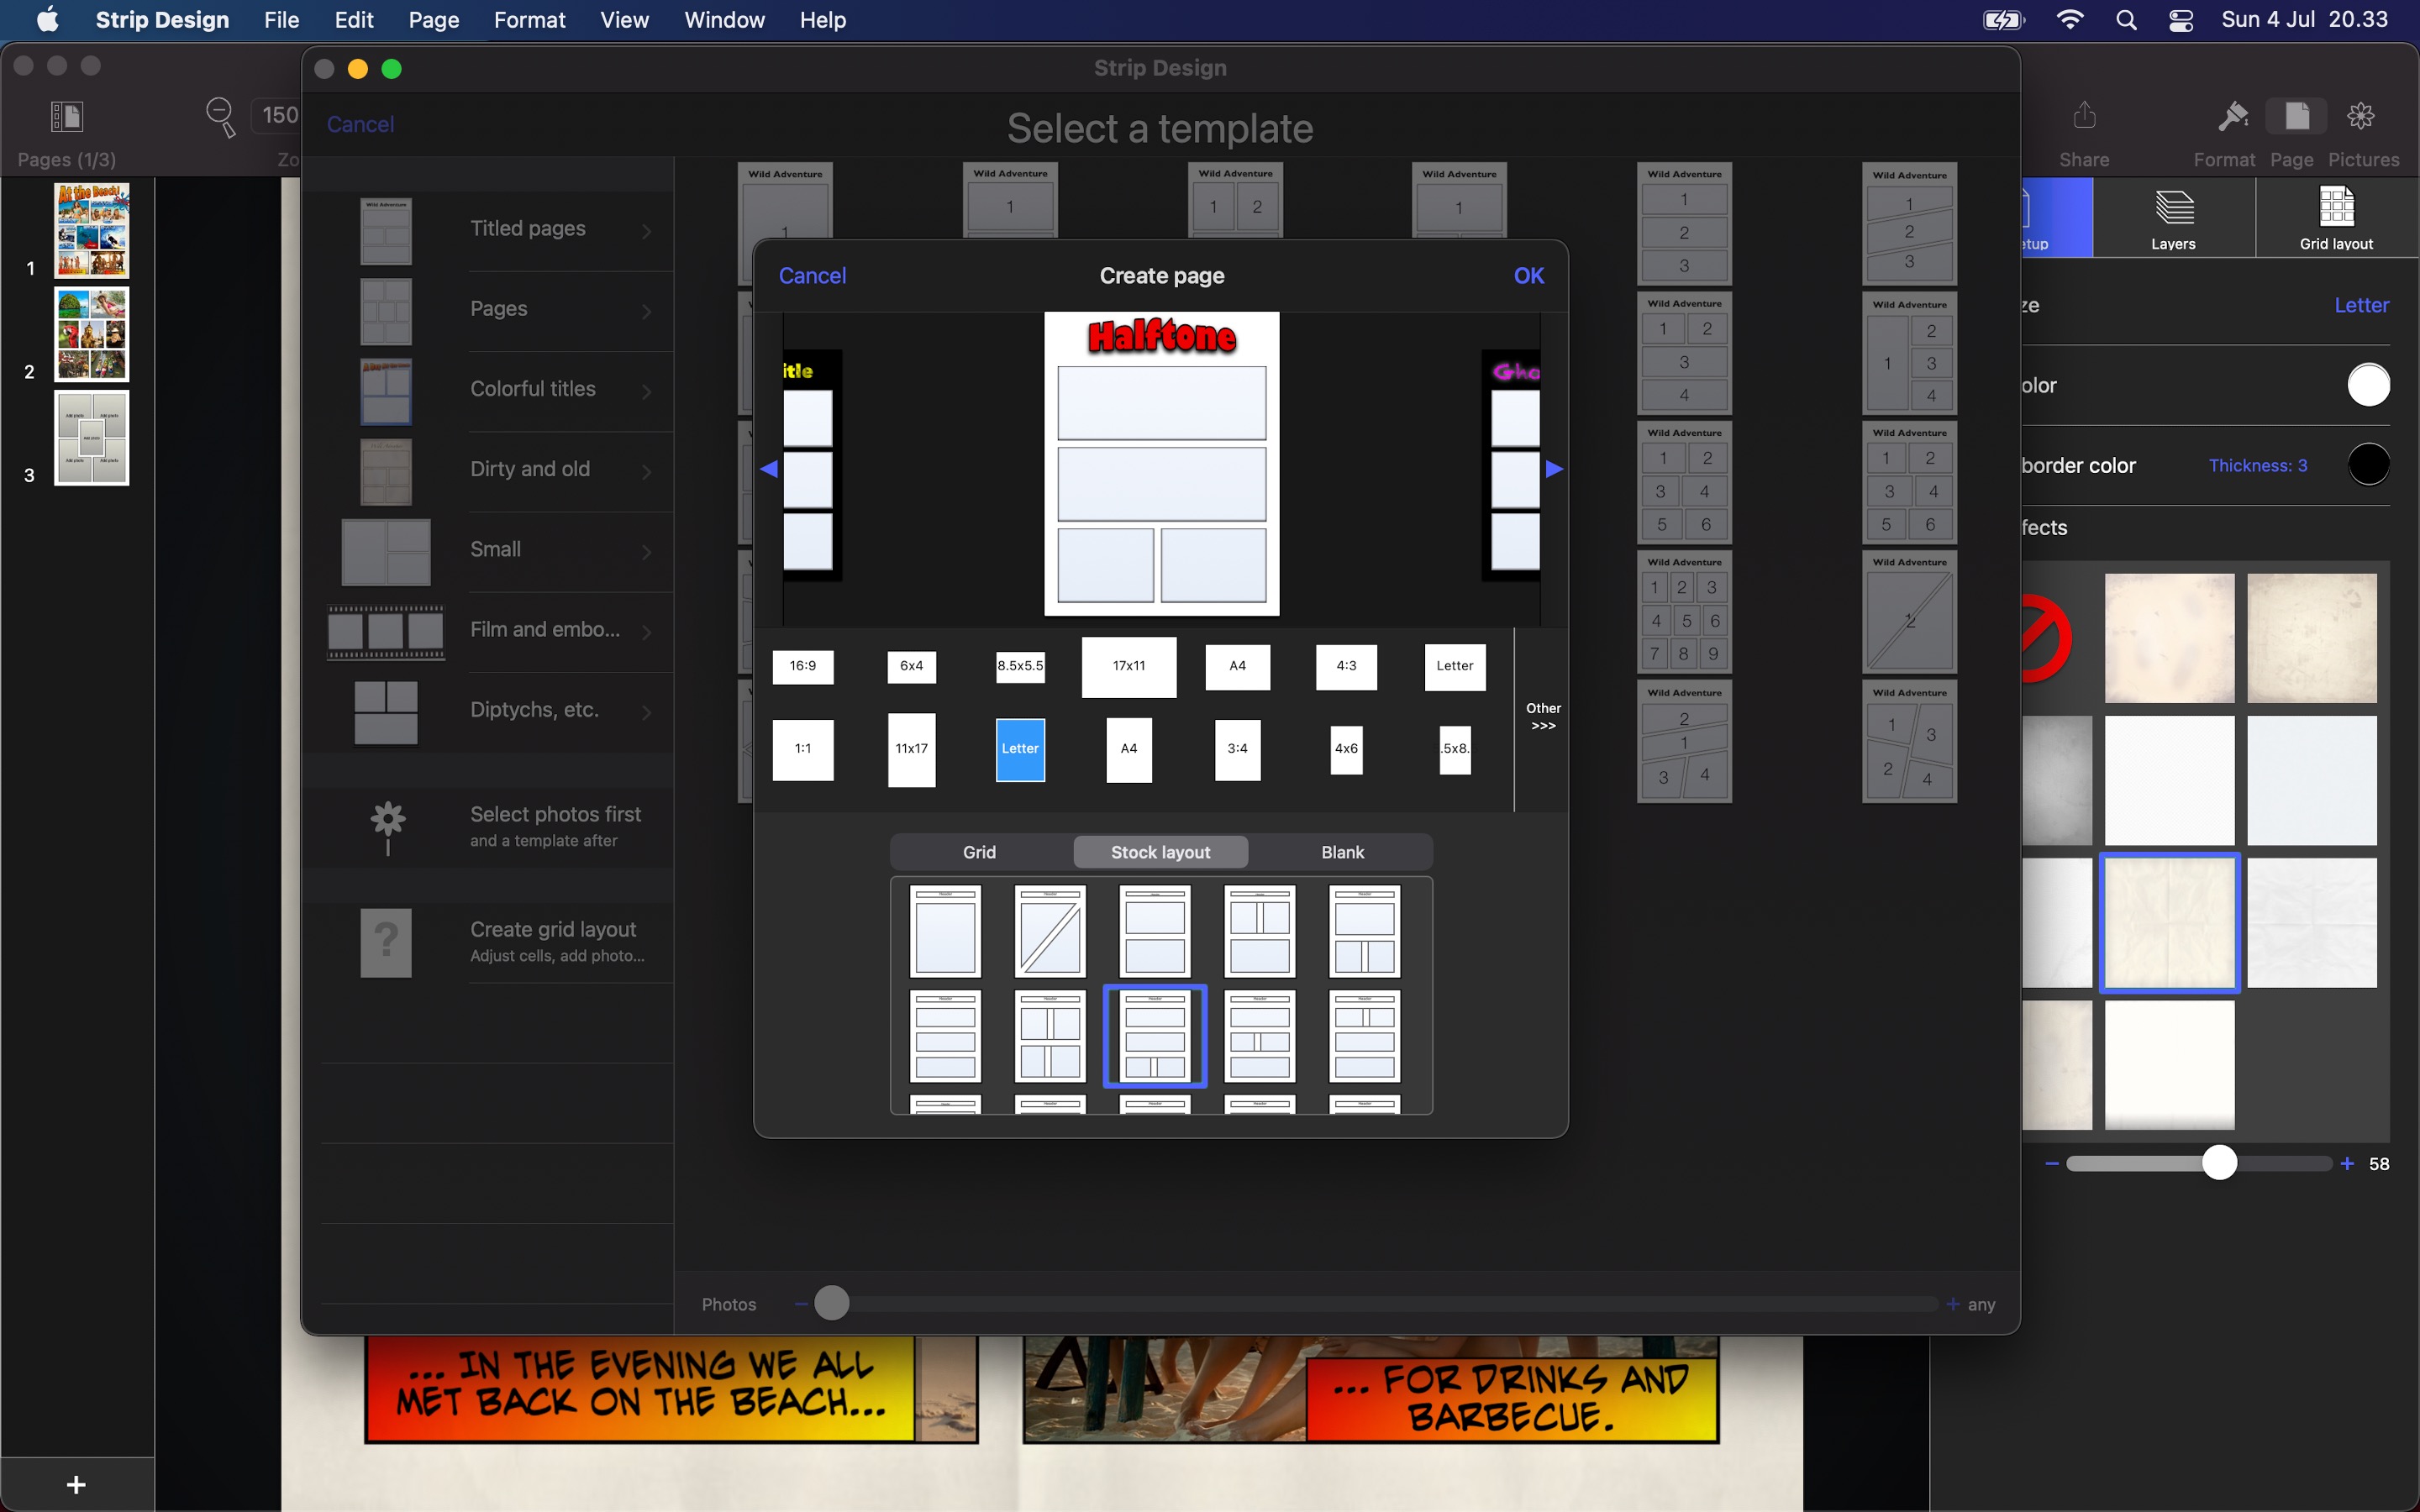
Task: Show next title style with right arrow
Action: tap(1553, 468)
